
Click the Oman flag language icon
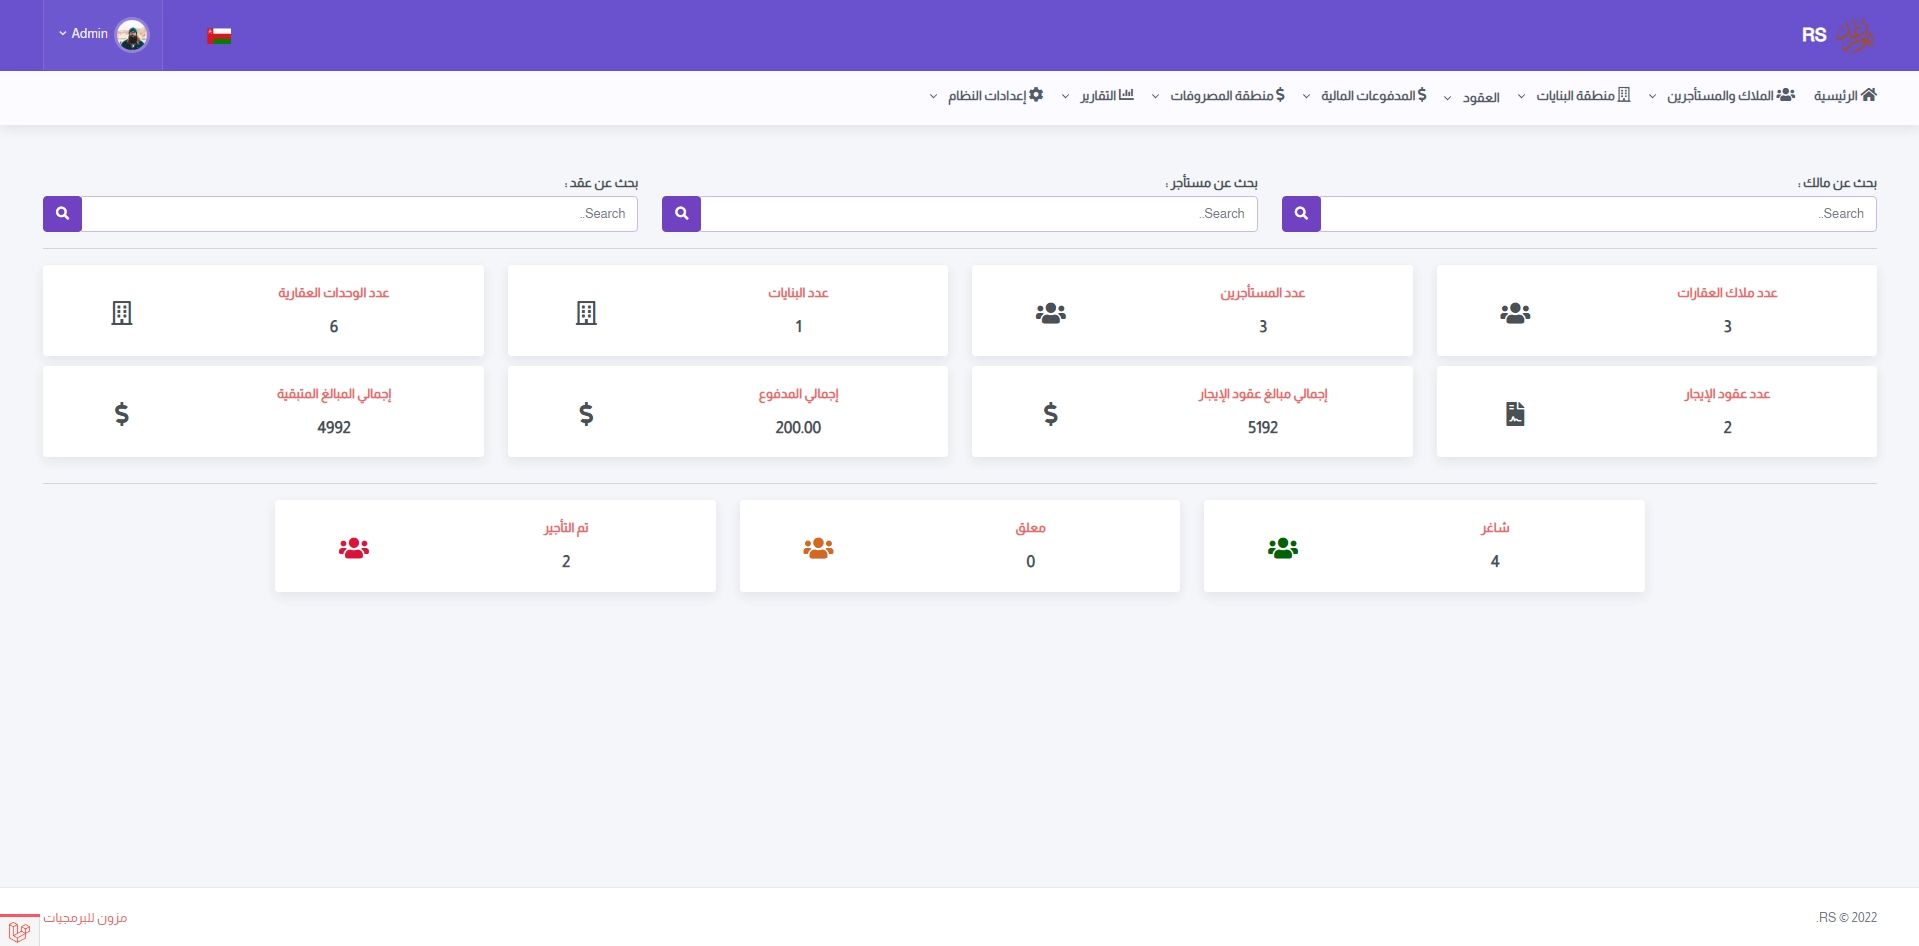tap(219, 36)
